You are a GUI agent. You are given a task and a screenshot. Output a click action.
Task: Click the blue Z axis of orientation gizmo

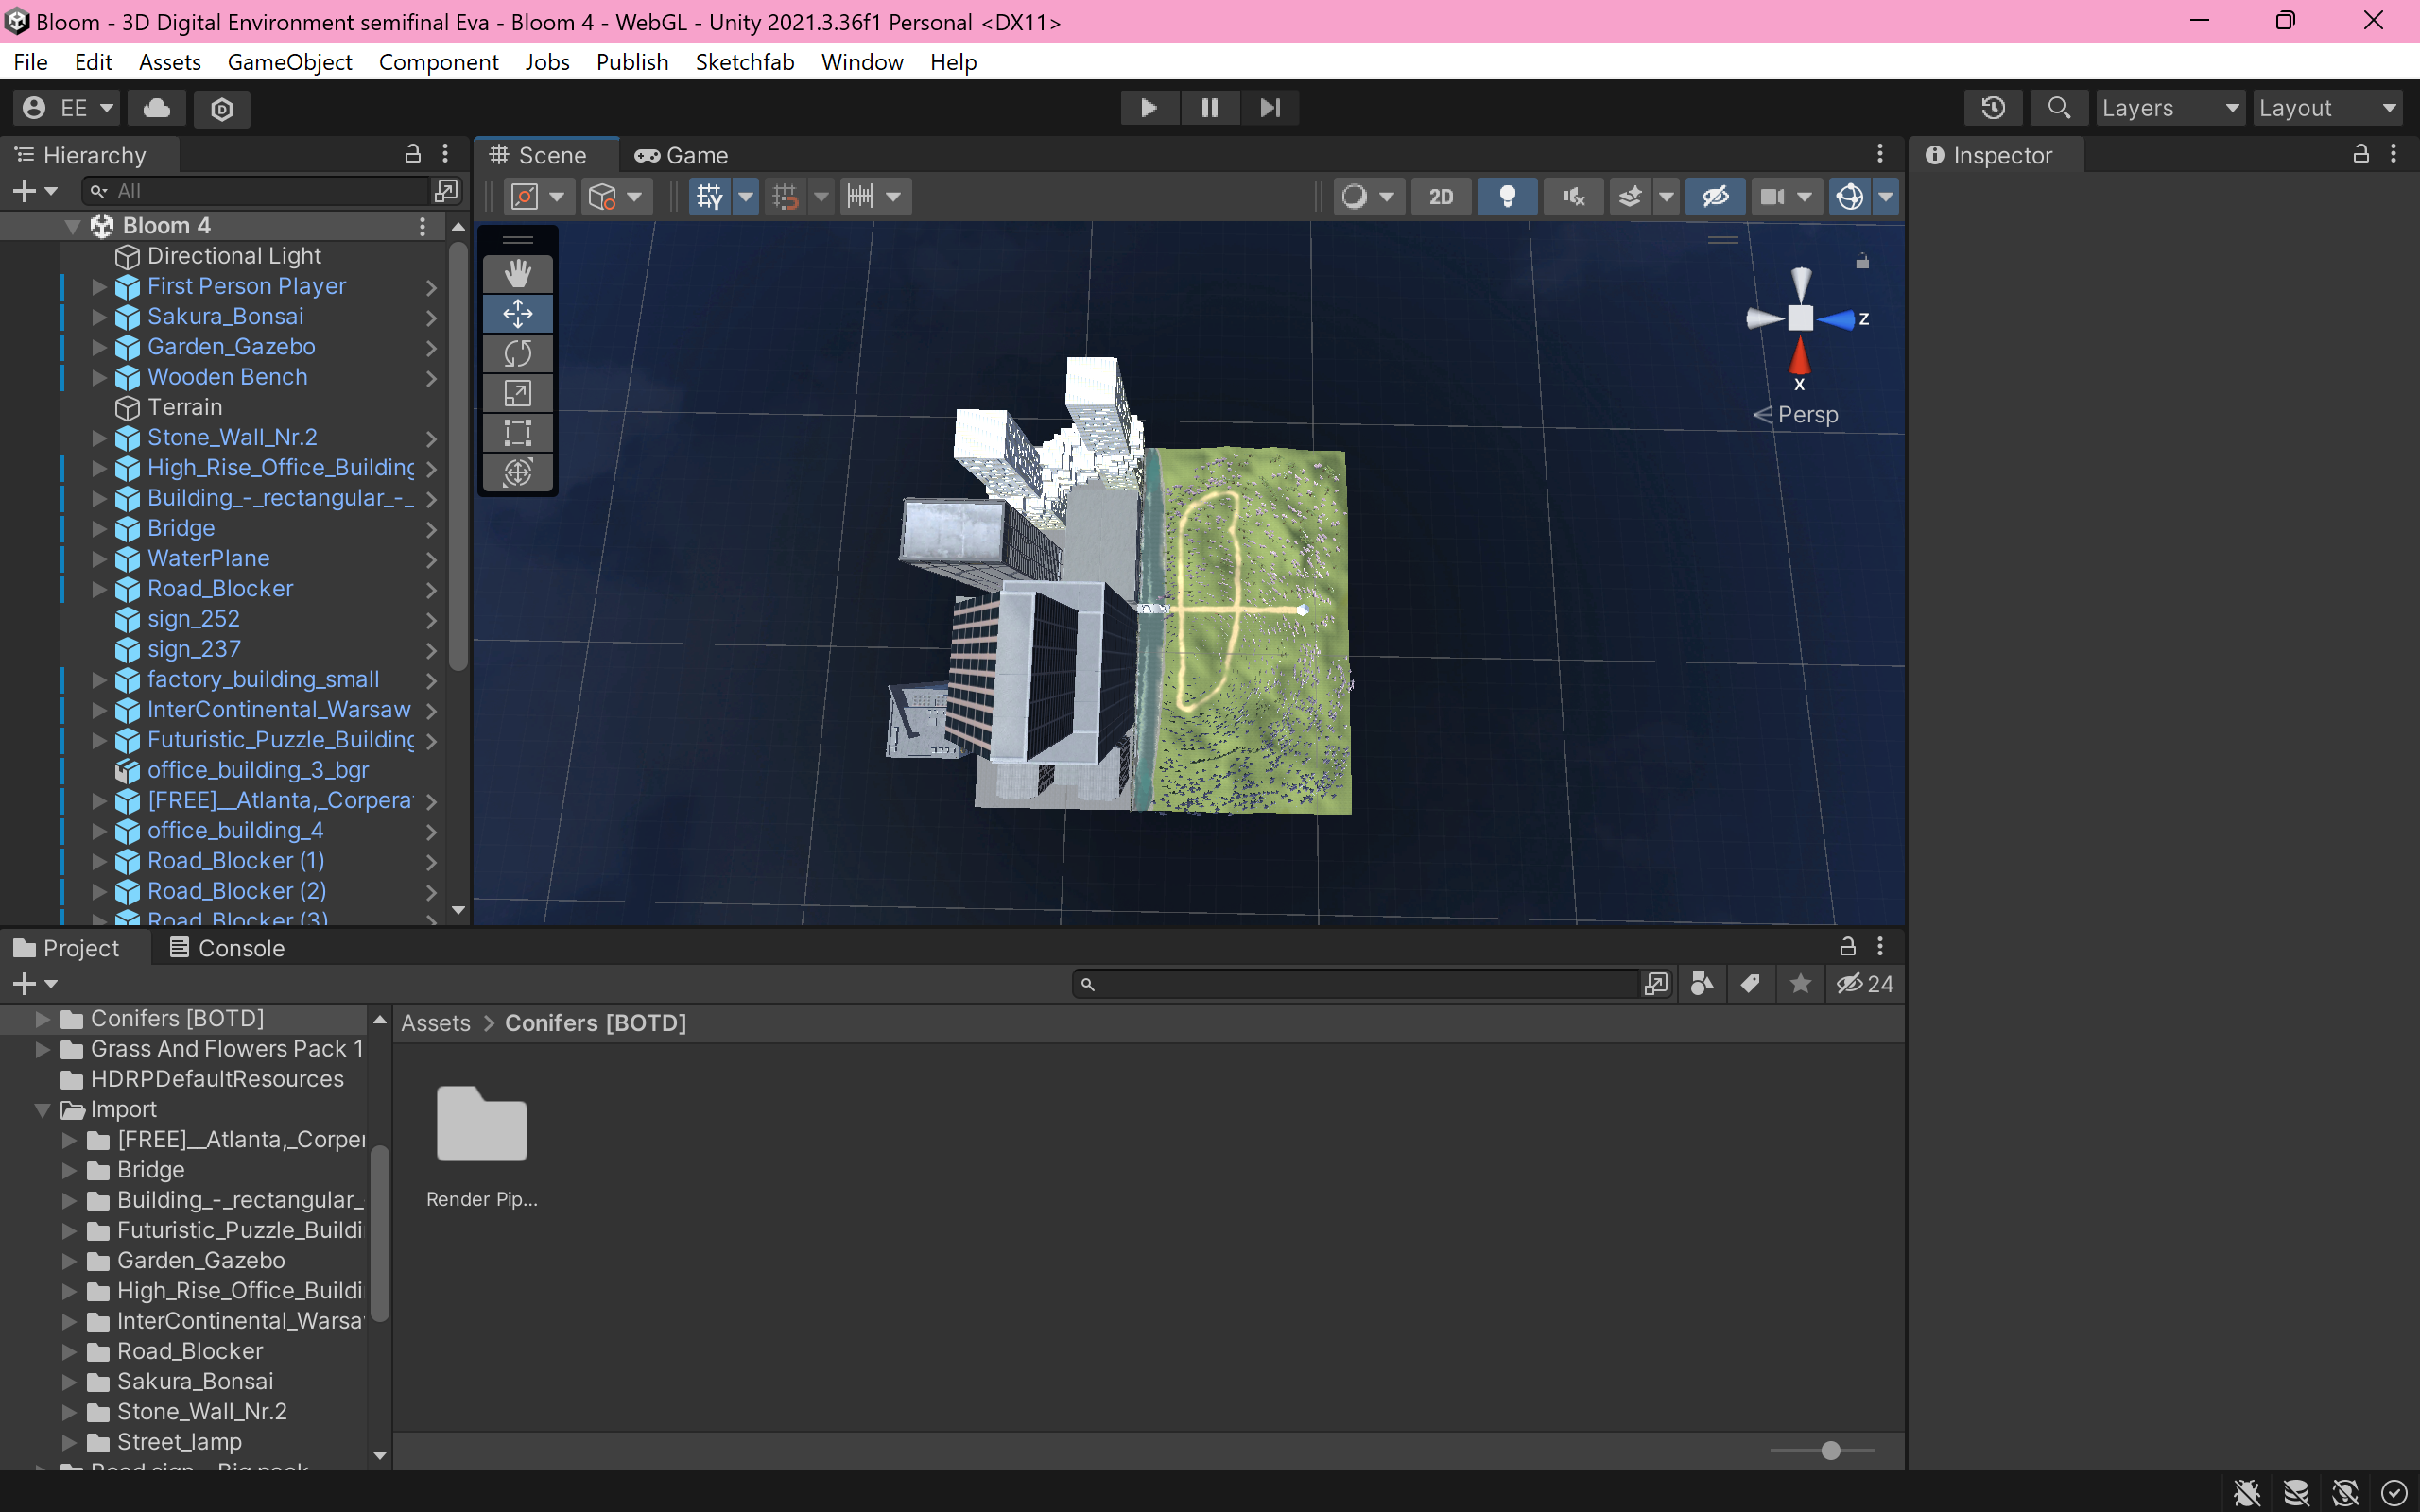click(x=1839, y=320)
